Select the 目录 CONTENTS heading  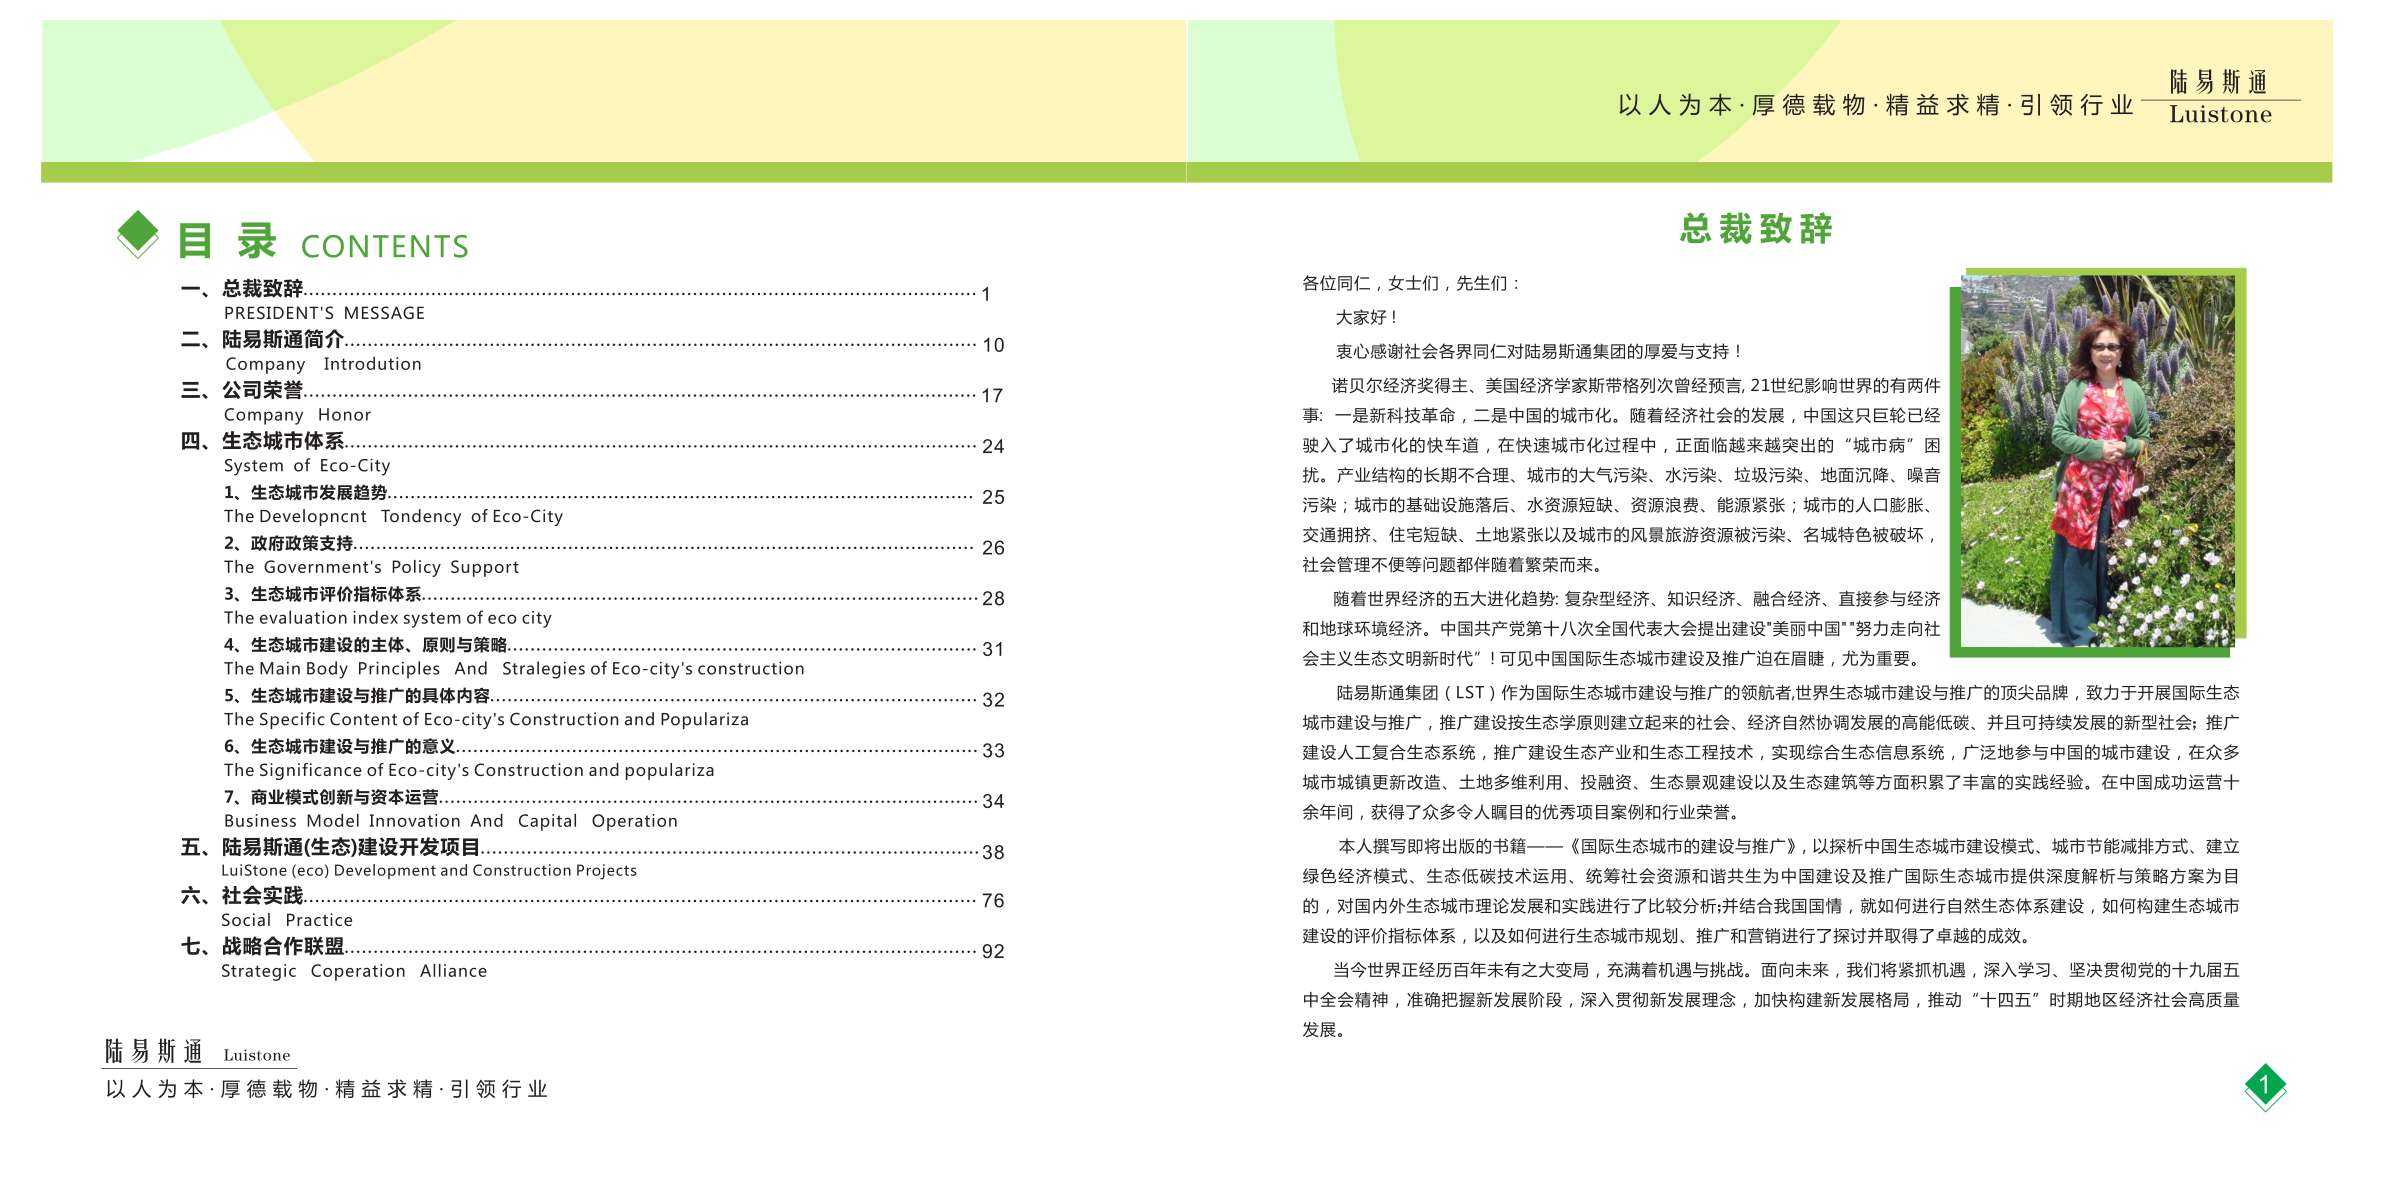323,243
